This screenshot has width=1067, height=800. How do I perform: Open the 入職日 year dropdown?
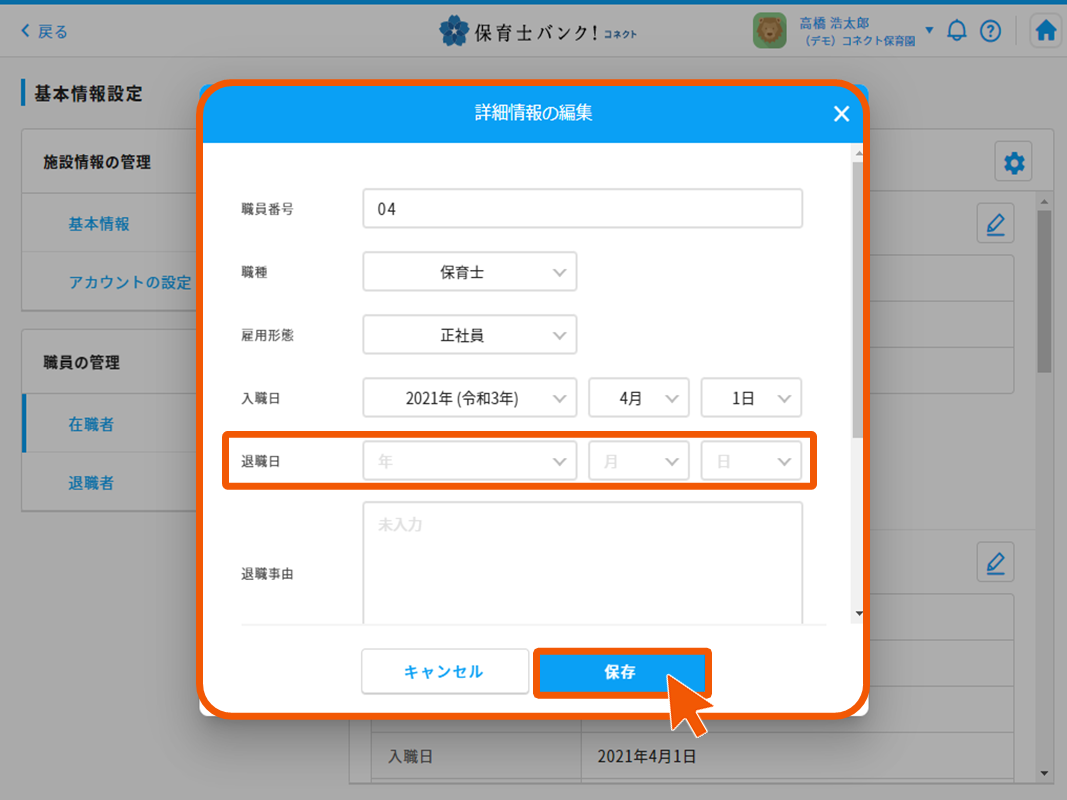[x=469, y=398]
